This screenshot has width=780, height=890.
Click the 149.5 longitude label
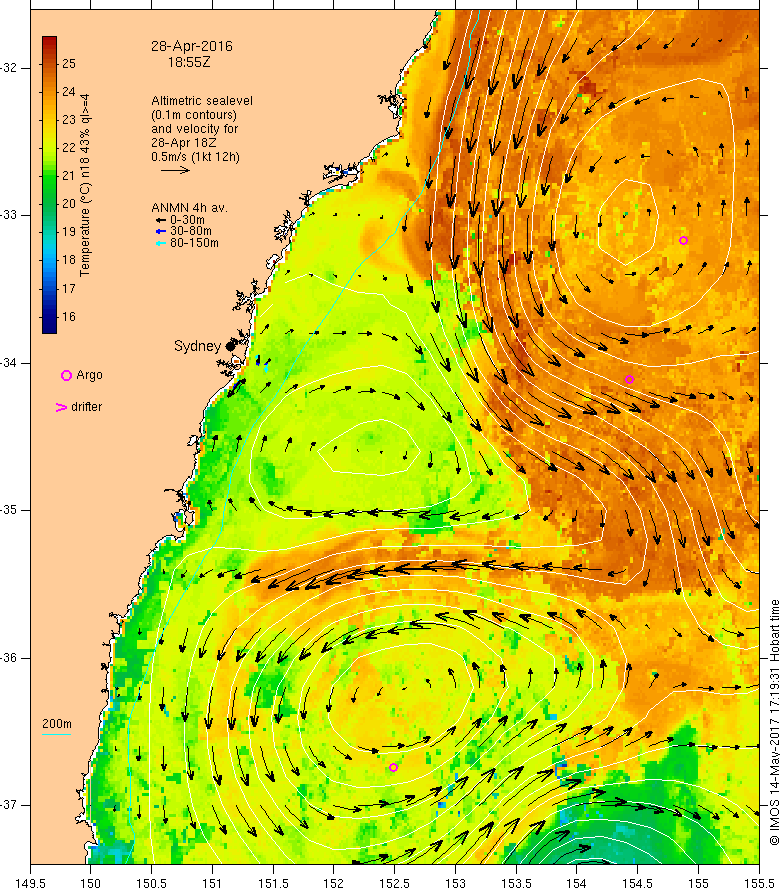tap(30, 883)
